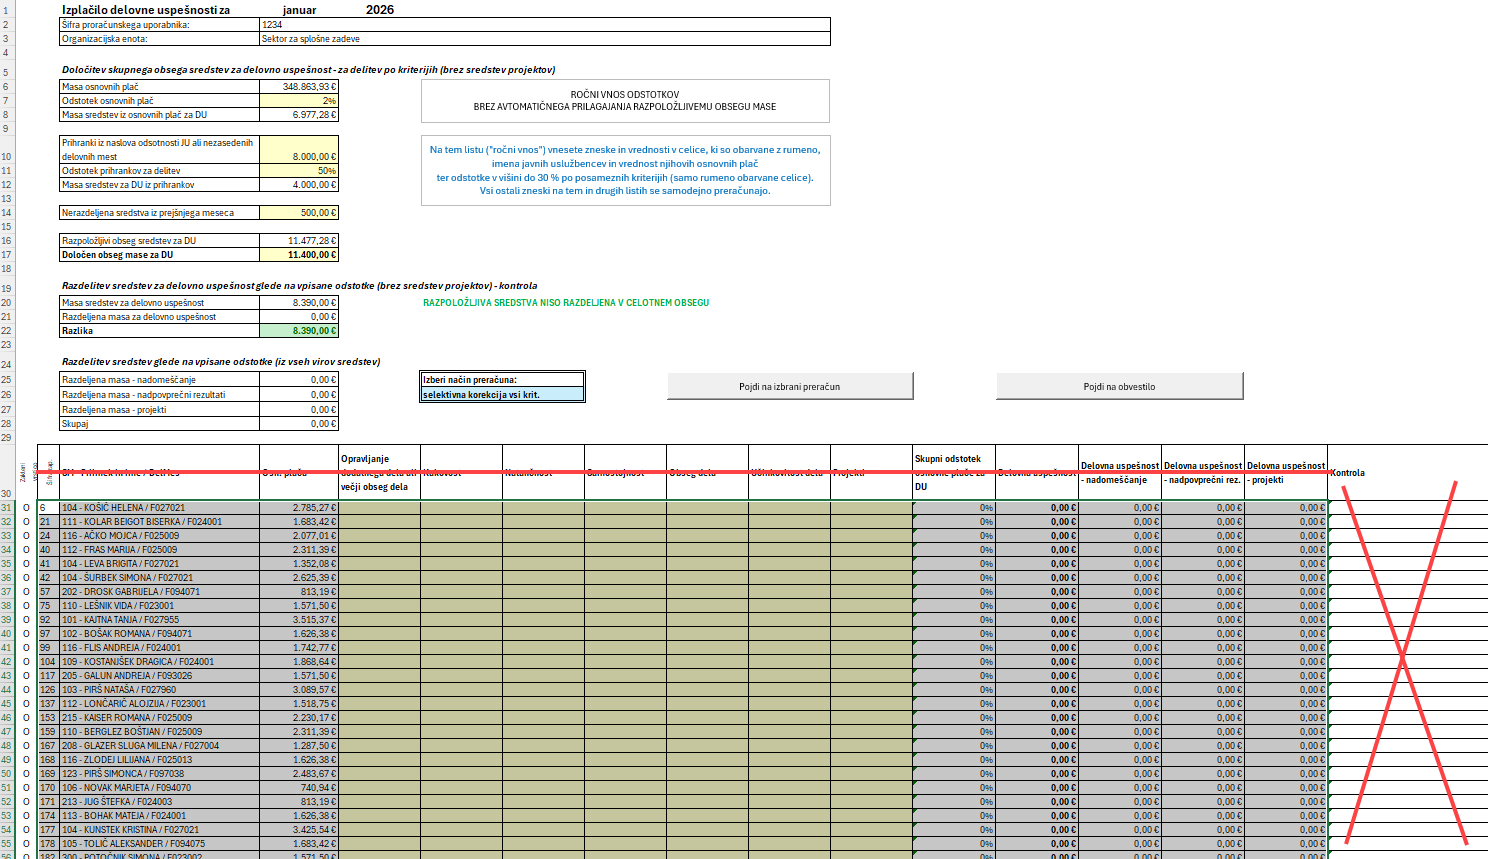Click the yellow 8.000,00 € prihranki cell

click(299, 150)
